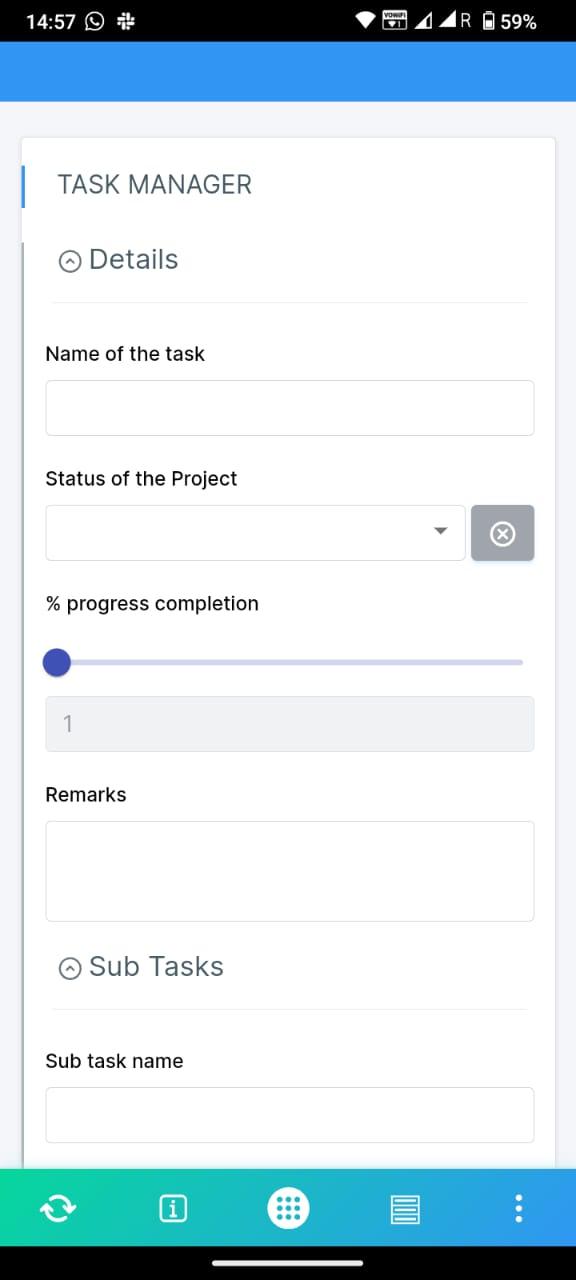Viewport: 576px width, 1280px height.
Task: Open the Status of the Project dropdown
Action: pos(255,533)
